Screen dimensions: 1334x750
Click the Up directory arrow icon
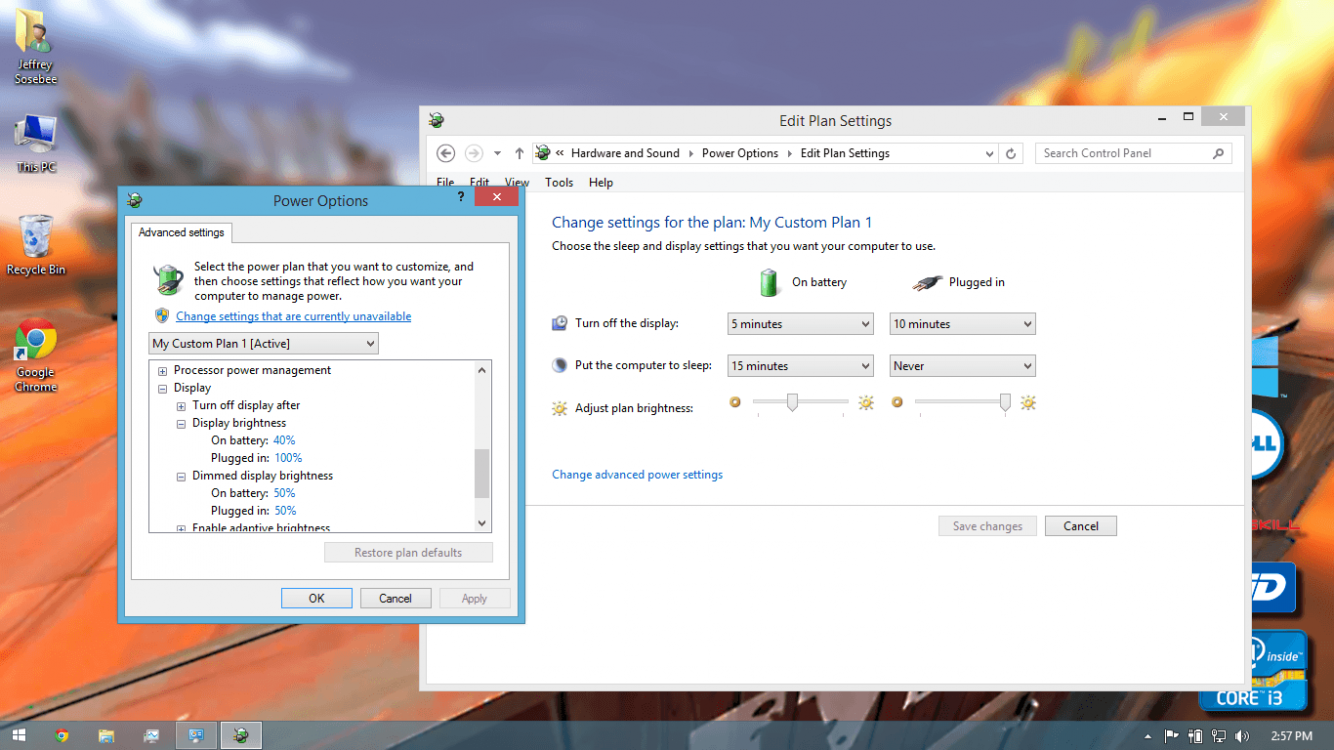tap(519, 153)
